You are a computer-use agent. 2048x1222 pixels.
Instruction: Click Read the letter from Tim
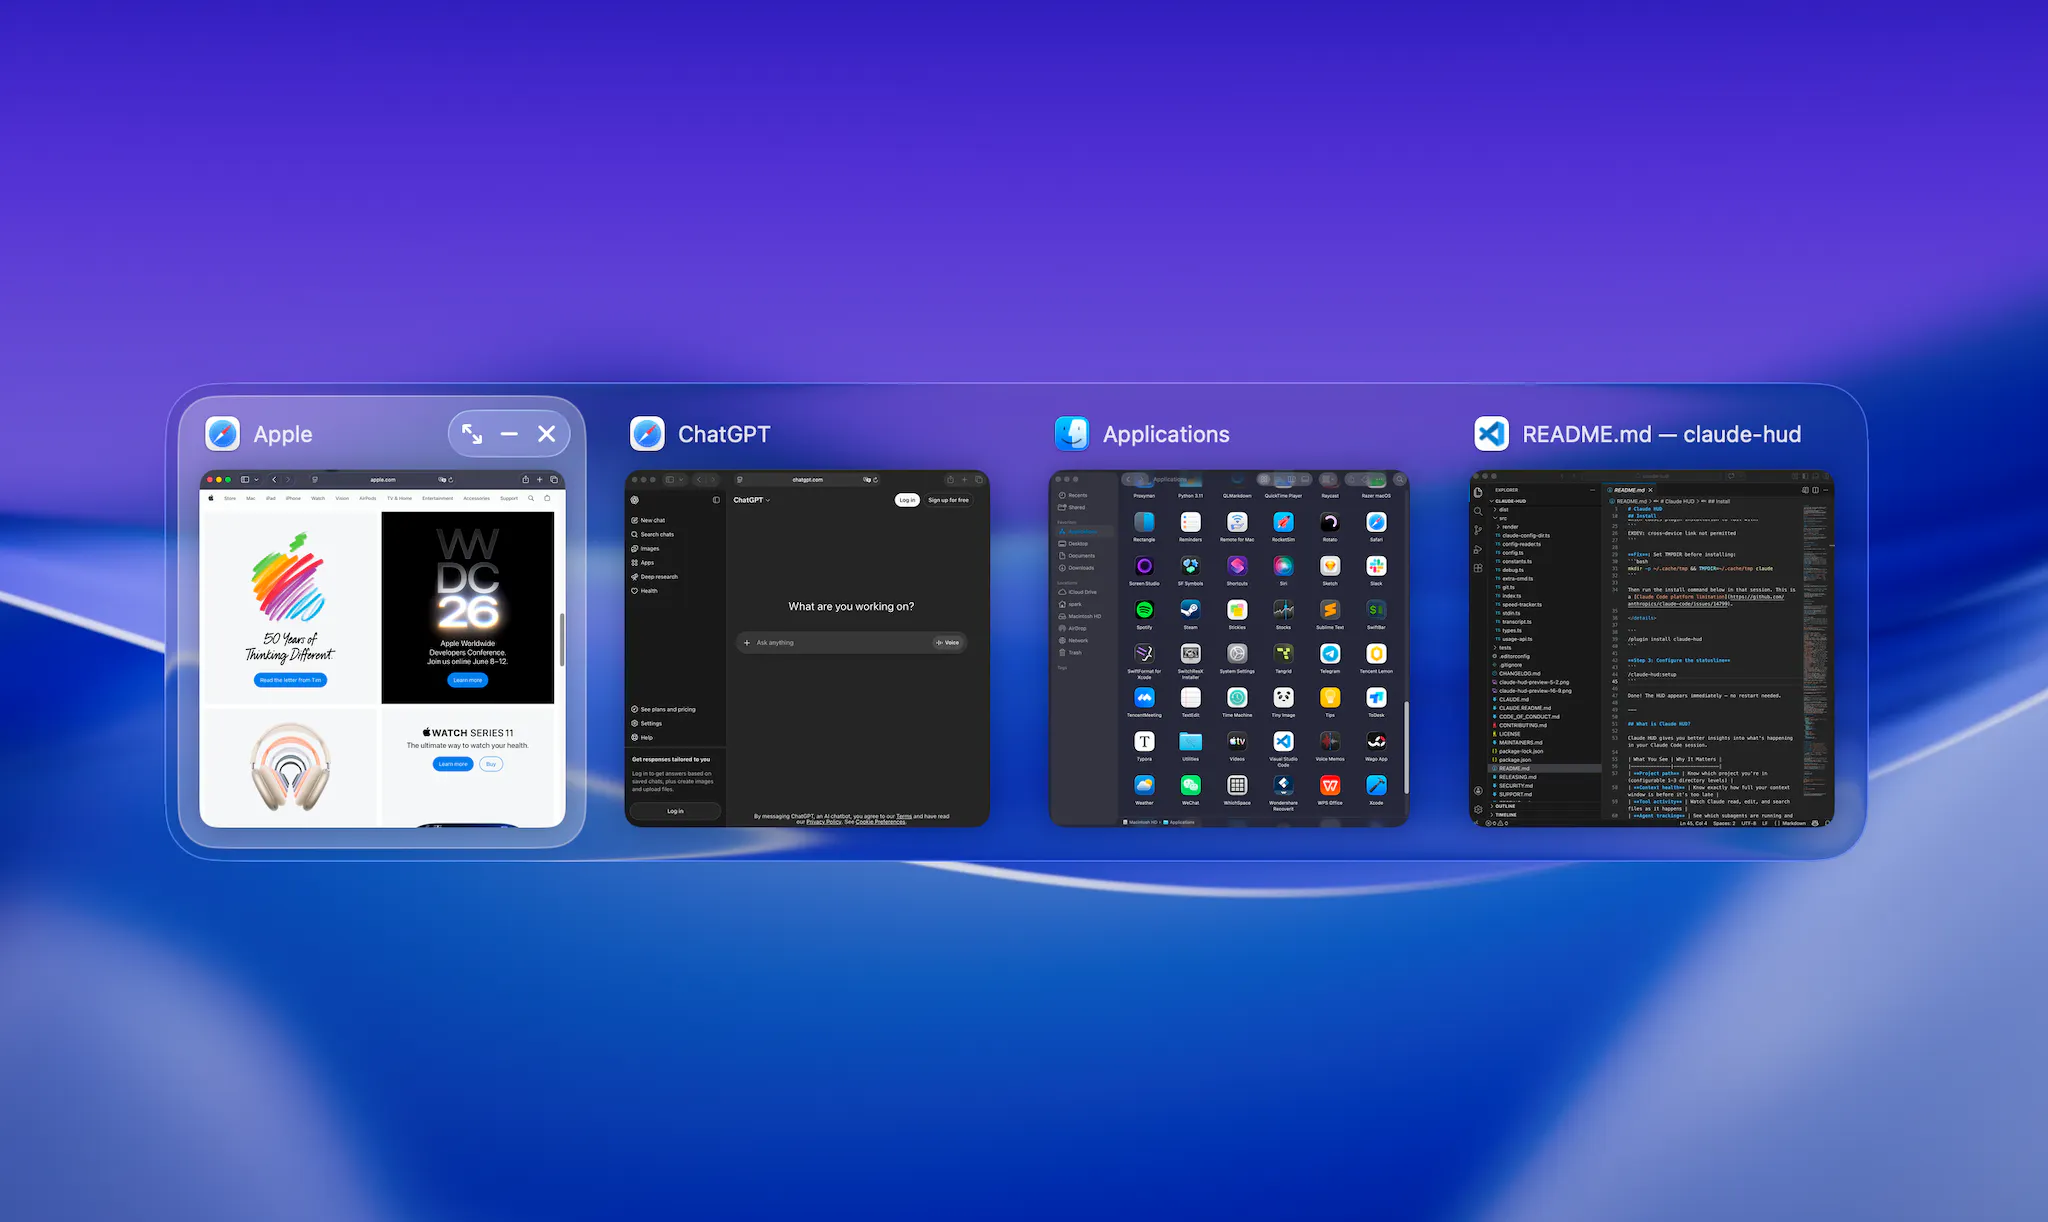290,680
